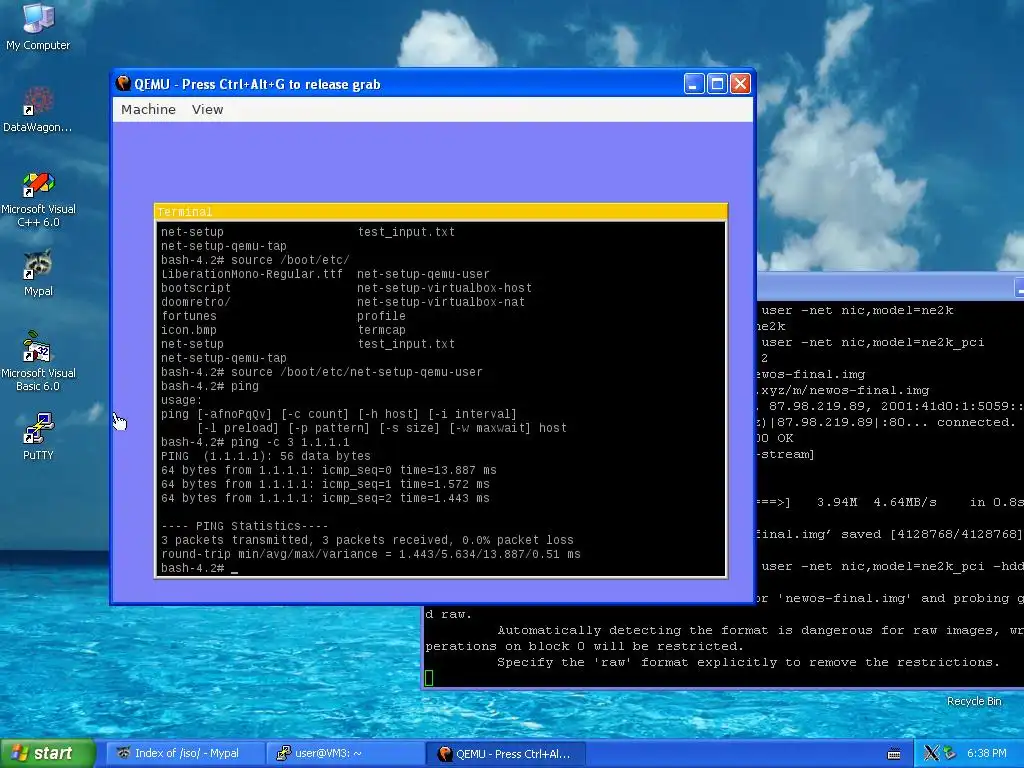Open the DataWagon desktop shortcut
The height and width of the screenshot is (768, 1024).
click(x=38, y=108)
